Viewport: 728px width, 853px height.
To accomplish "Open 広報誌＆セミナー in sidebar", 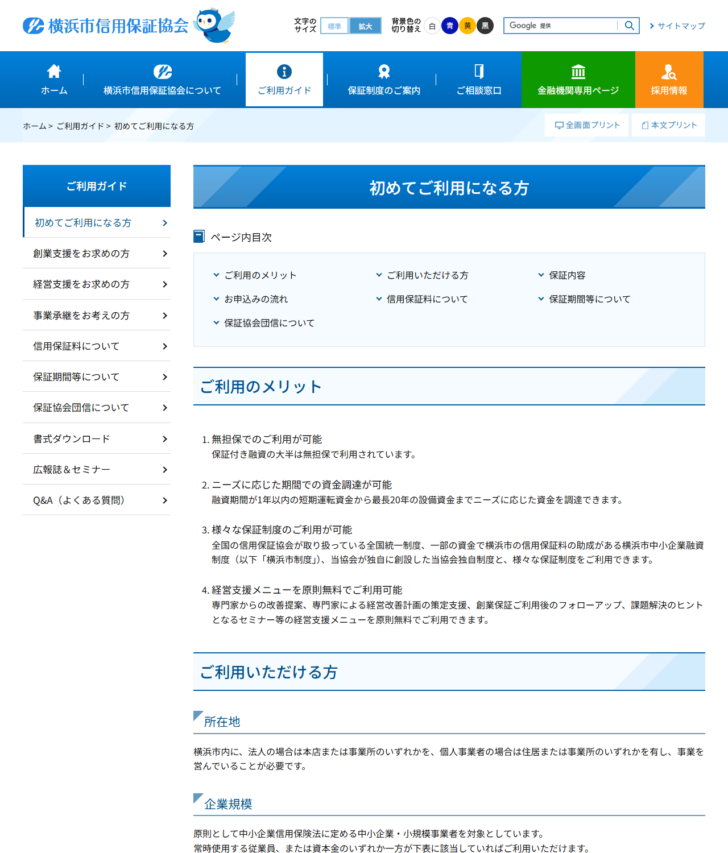I will click(x=97, y=469).
